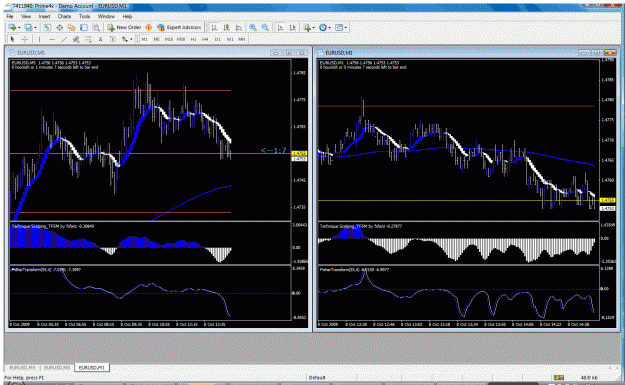Toggle the Terminal panel icon

tap(84, 28)
